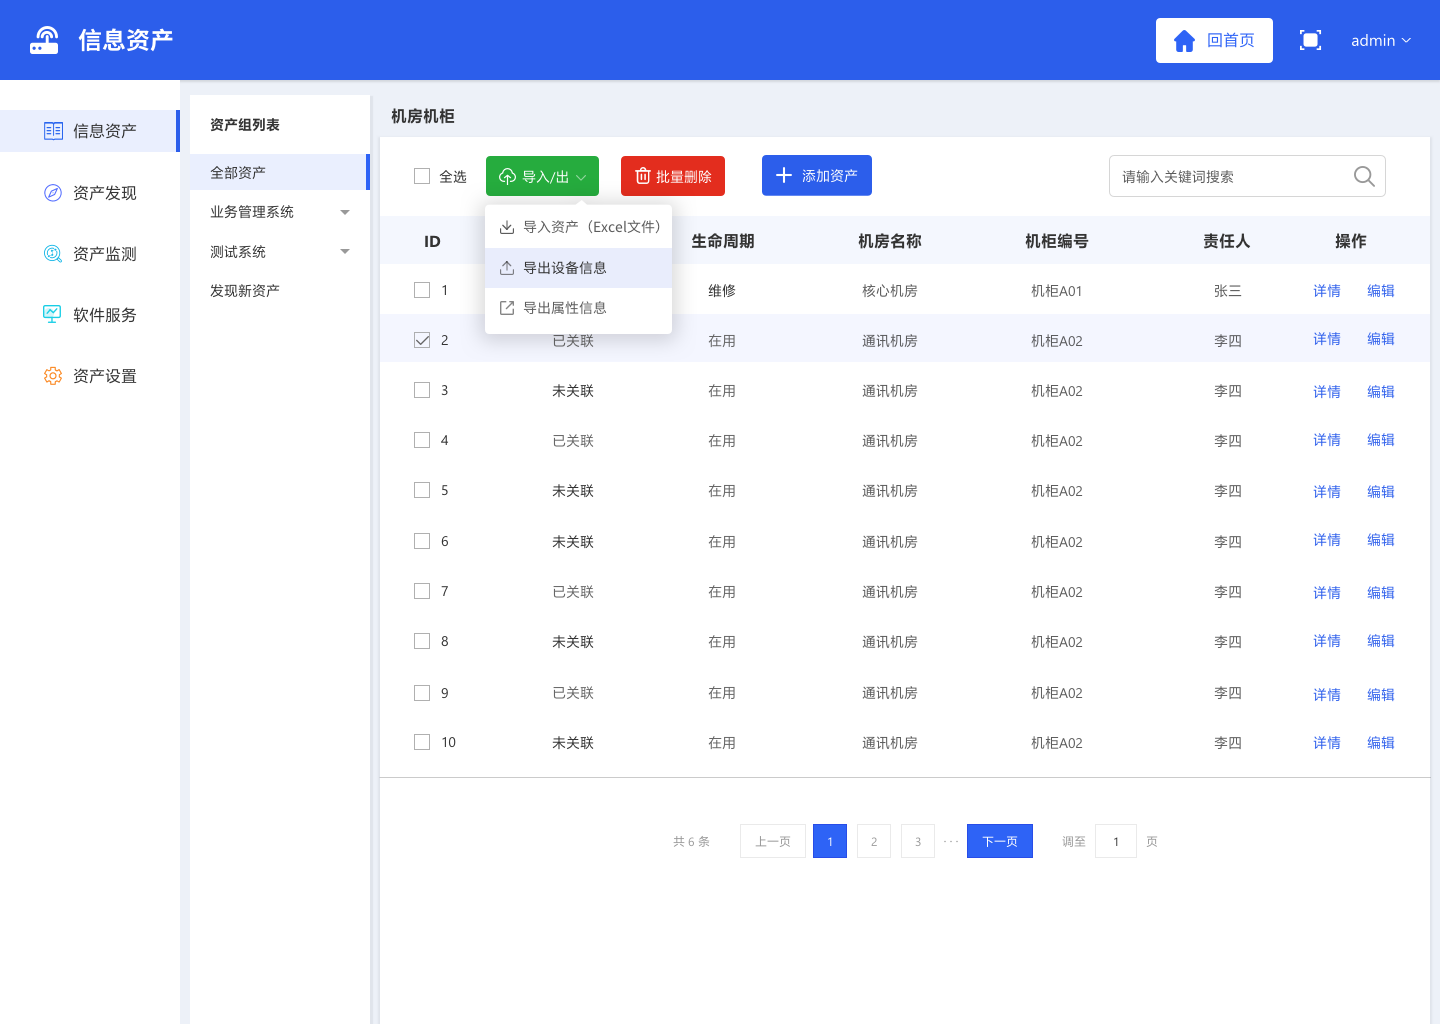This screenshot has height=1024, width=1440.
Task: Choose 导出属性信息 from the dropdown
Action: point(578,308)
